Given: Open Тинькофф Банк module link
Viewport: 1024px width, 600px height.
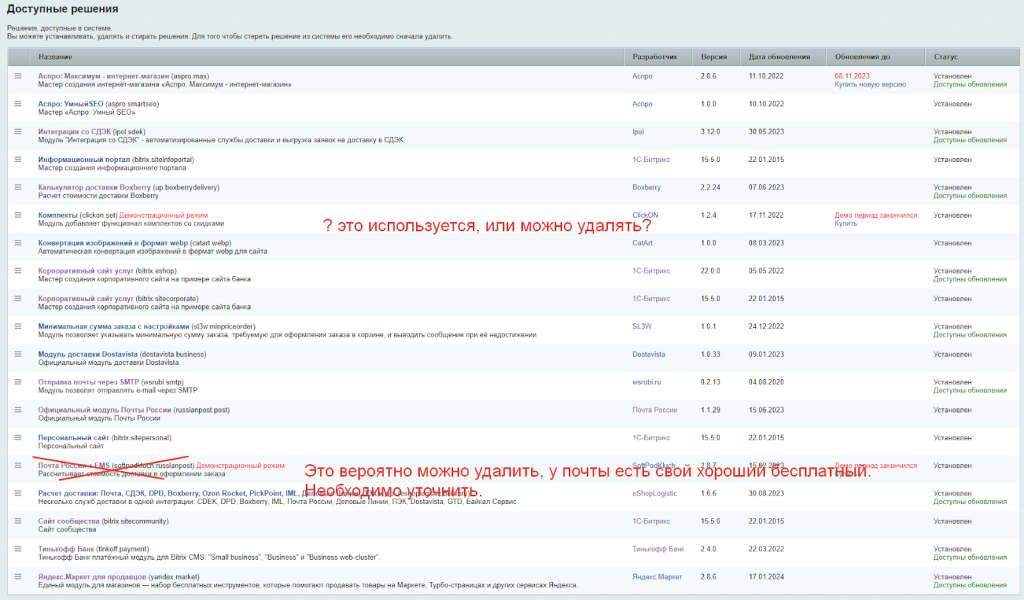Looking at the screenshot, I should coord(66,549).
